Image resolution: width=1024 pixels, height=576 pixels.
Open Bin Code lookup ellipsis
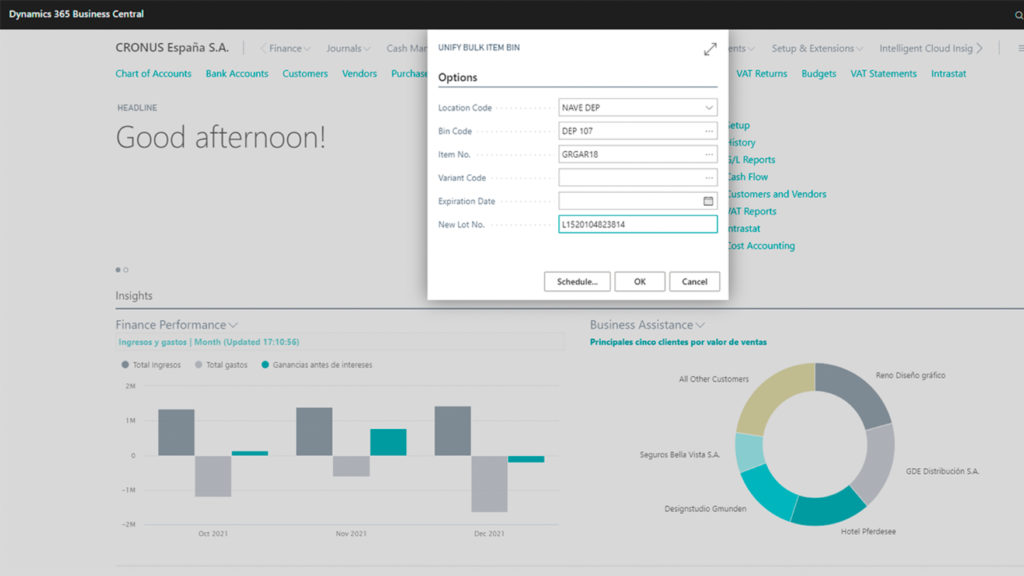(709, 131)
